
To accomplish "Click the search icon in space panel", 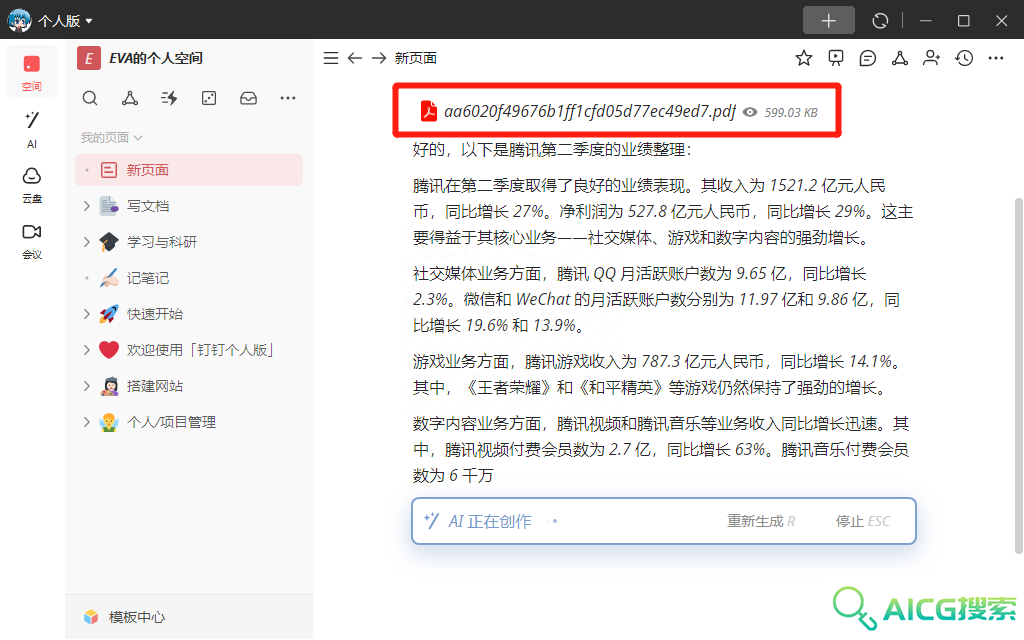I will click(x=90, y=99).
